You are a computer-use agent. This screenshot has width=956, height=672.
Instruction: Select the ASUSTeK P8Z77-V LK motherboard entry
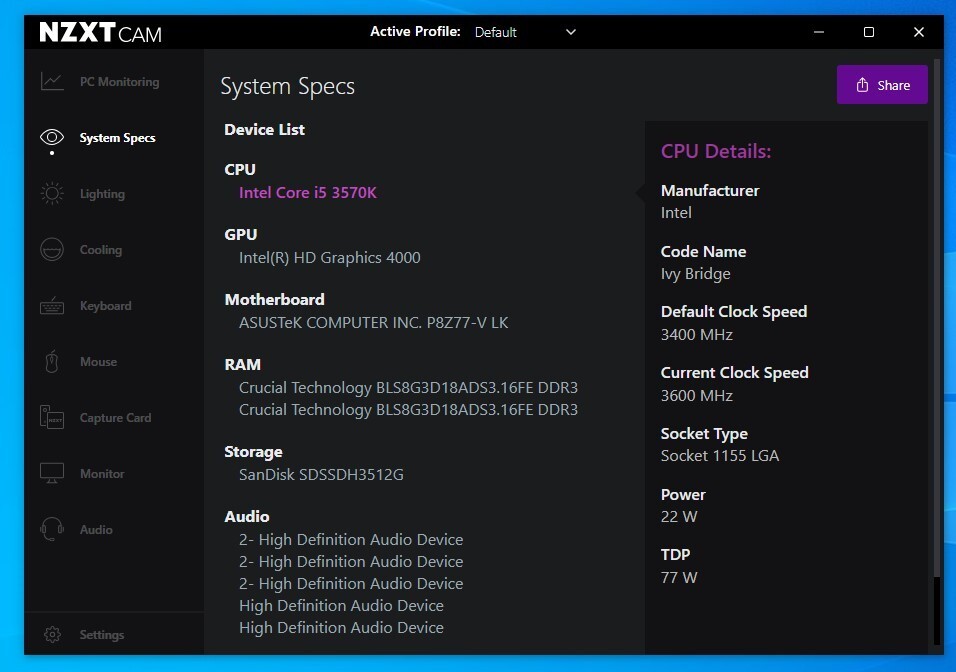point(374,323)
